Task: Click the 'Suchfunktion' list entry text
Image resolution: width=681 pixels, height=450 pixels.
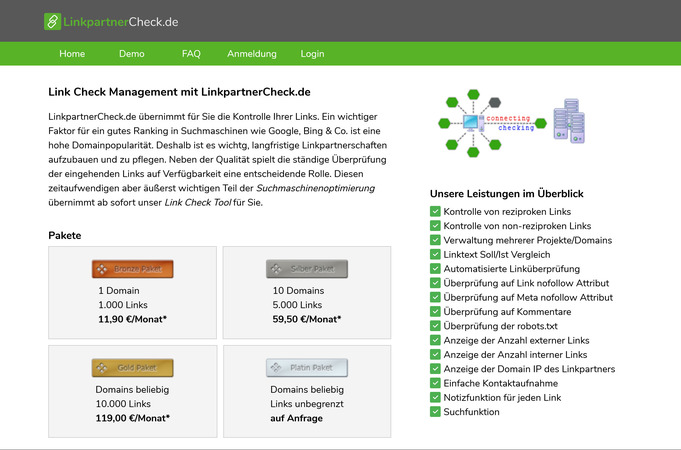Action: coord(471,412)
